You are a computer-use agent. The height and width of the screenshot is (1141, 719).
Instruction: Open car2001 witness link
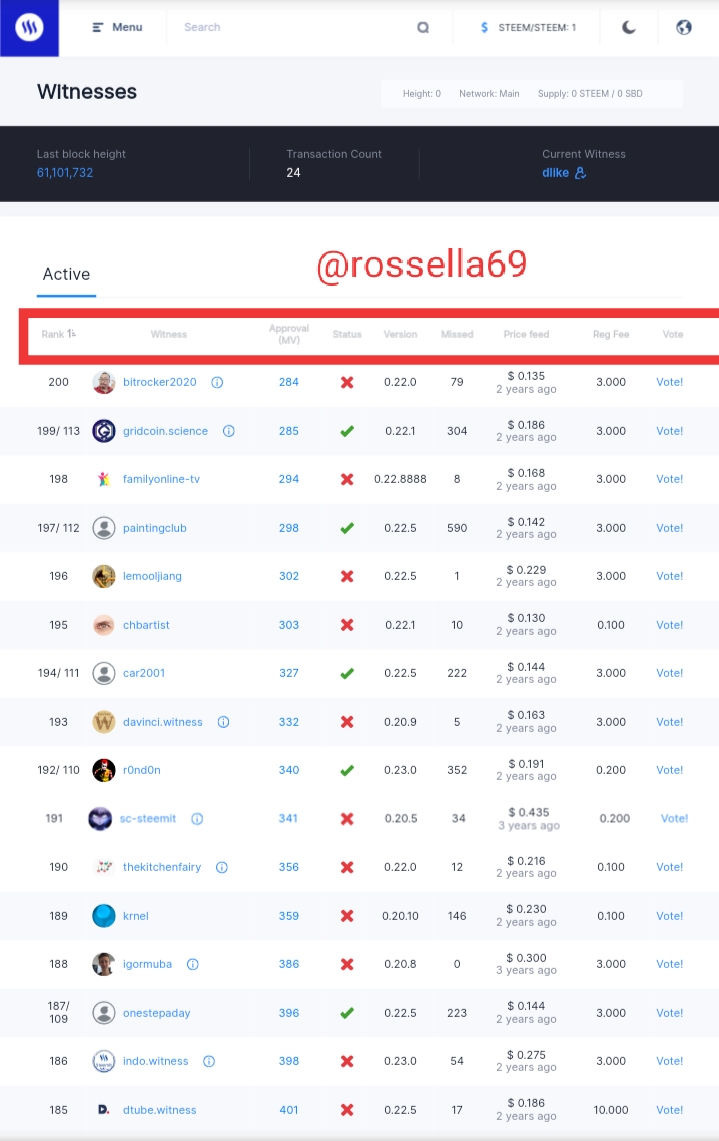(143, 673)
